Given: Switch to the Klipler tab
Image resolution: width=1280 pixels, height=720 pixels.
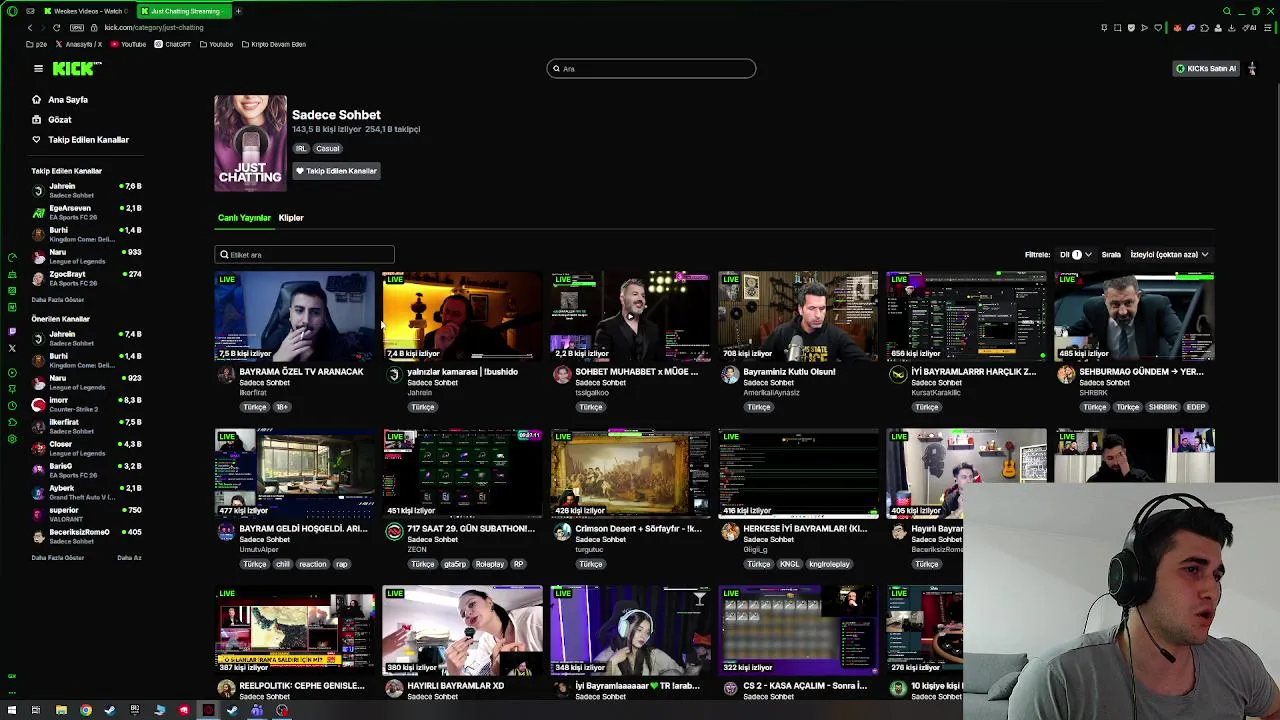Looking at the screenshot, I should tap(291, 217).
